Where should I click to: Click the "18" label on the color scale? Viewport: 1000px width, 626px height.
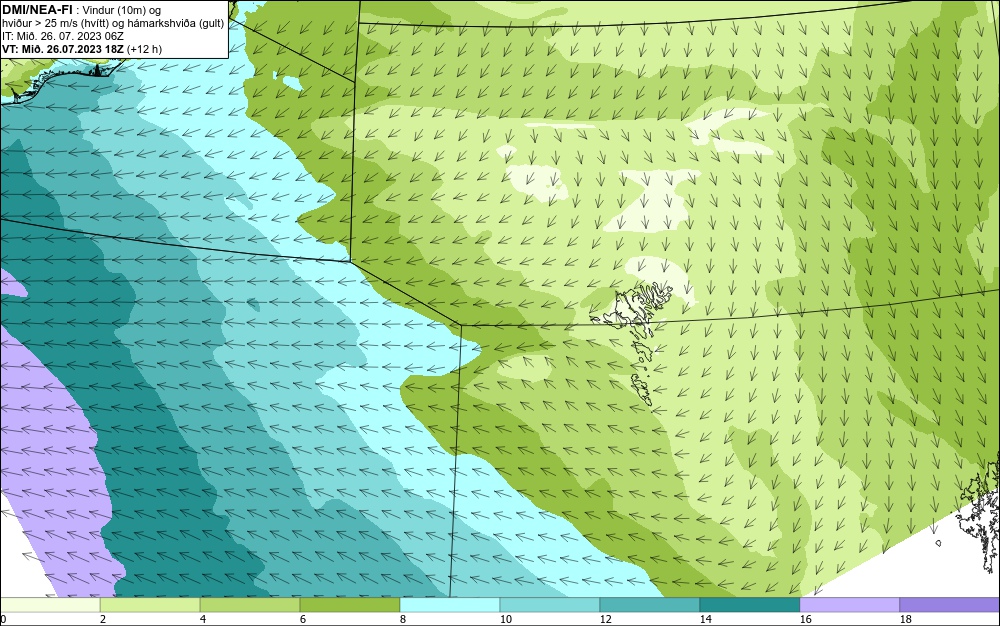906,619
